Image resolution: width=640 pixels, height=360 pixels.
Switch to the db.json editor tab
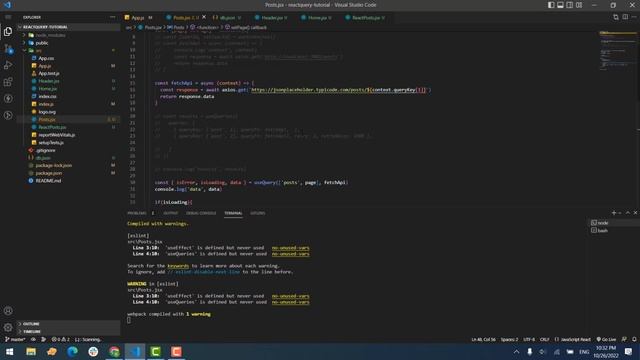(227, 18)
